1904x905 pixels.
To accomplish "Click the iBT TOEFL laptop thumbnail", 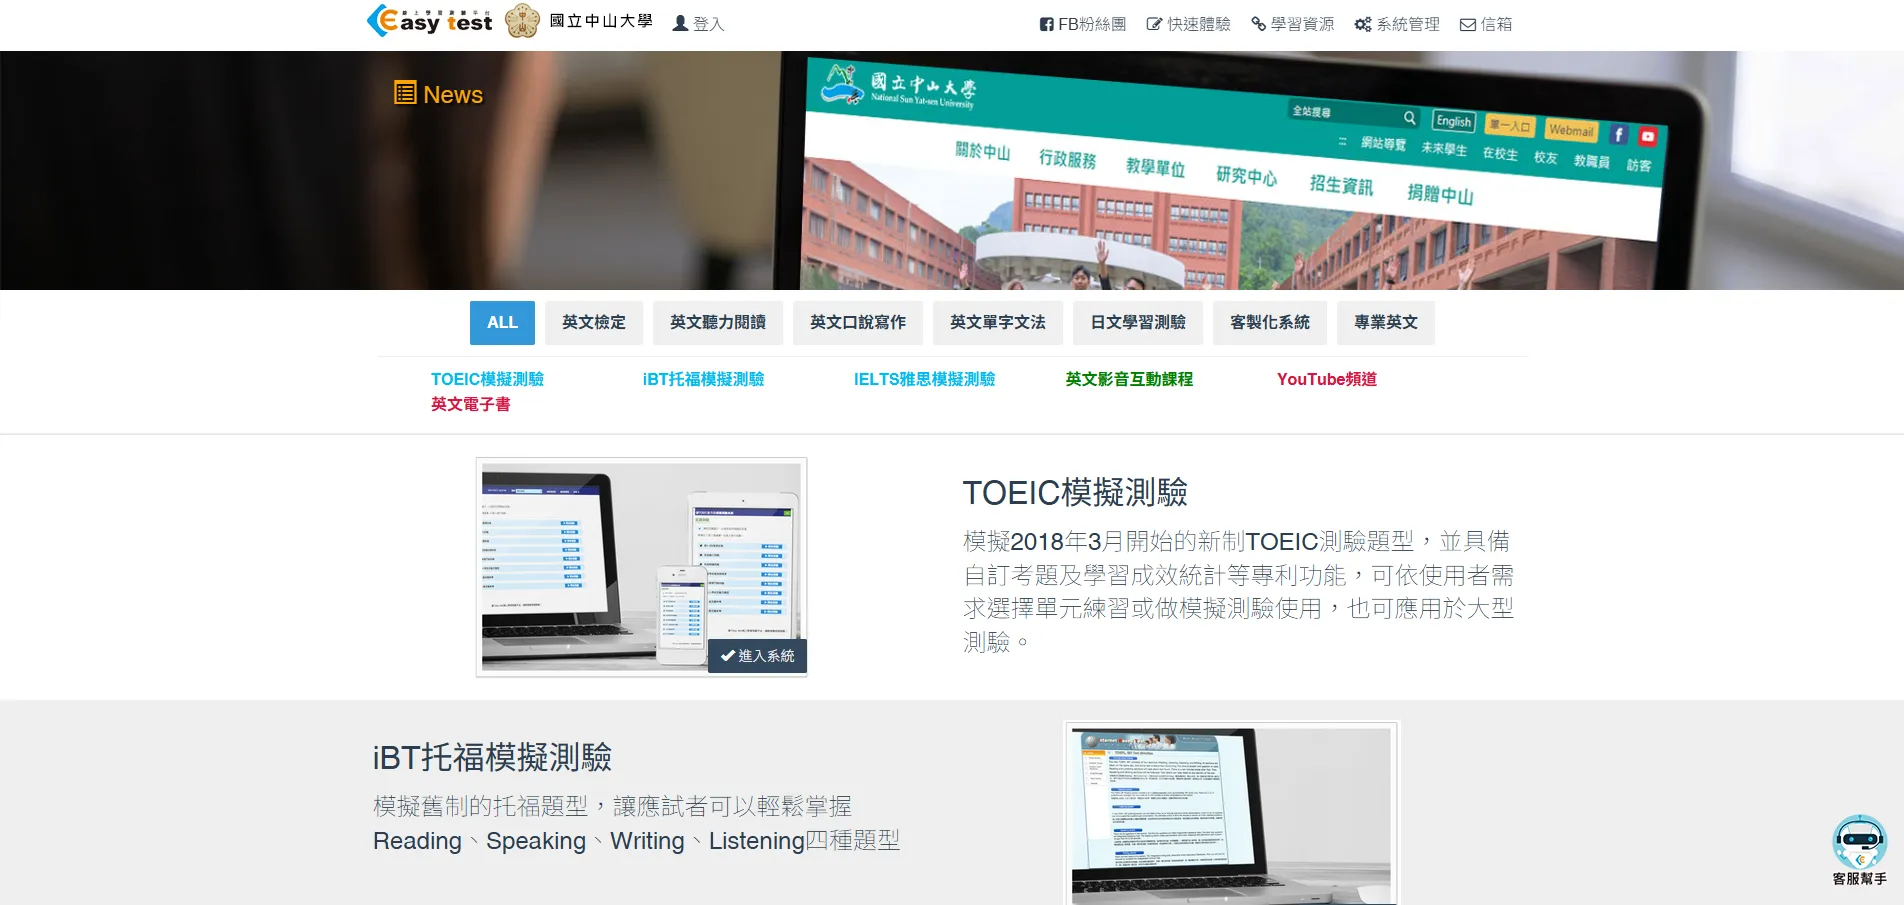I will [1231, 813].
